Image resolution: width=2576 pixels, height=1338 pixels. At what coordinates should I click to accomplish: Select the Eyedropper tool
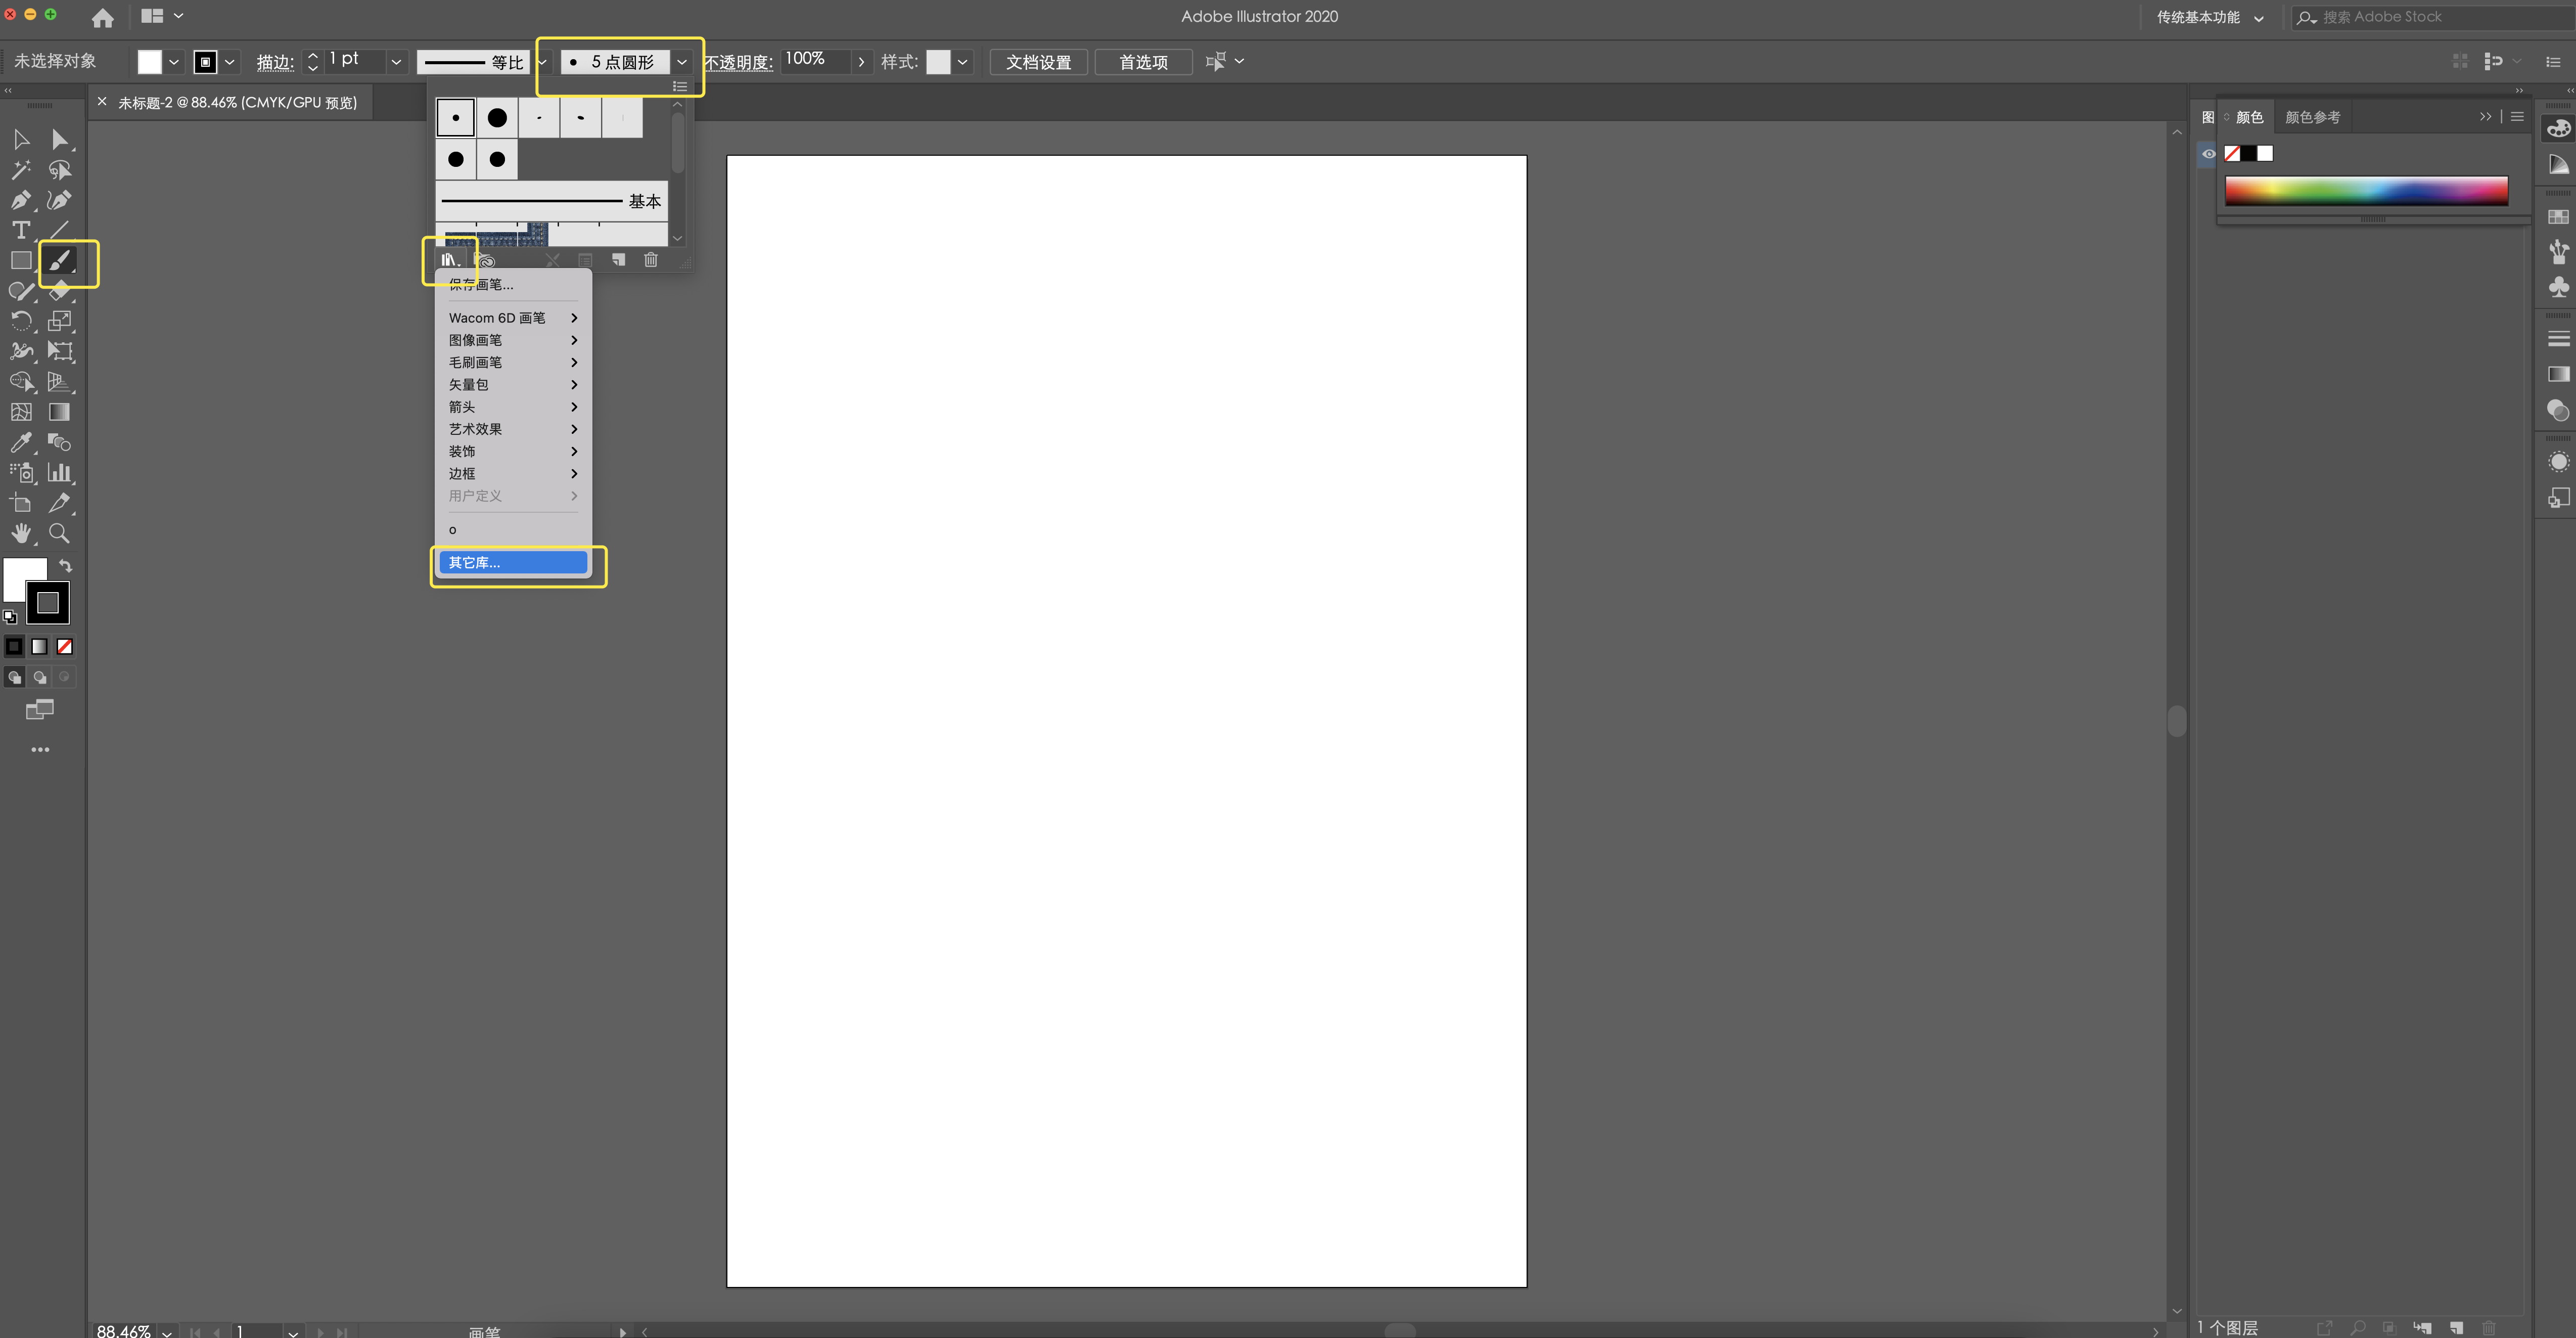[x=20, y=442]
